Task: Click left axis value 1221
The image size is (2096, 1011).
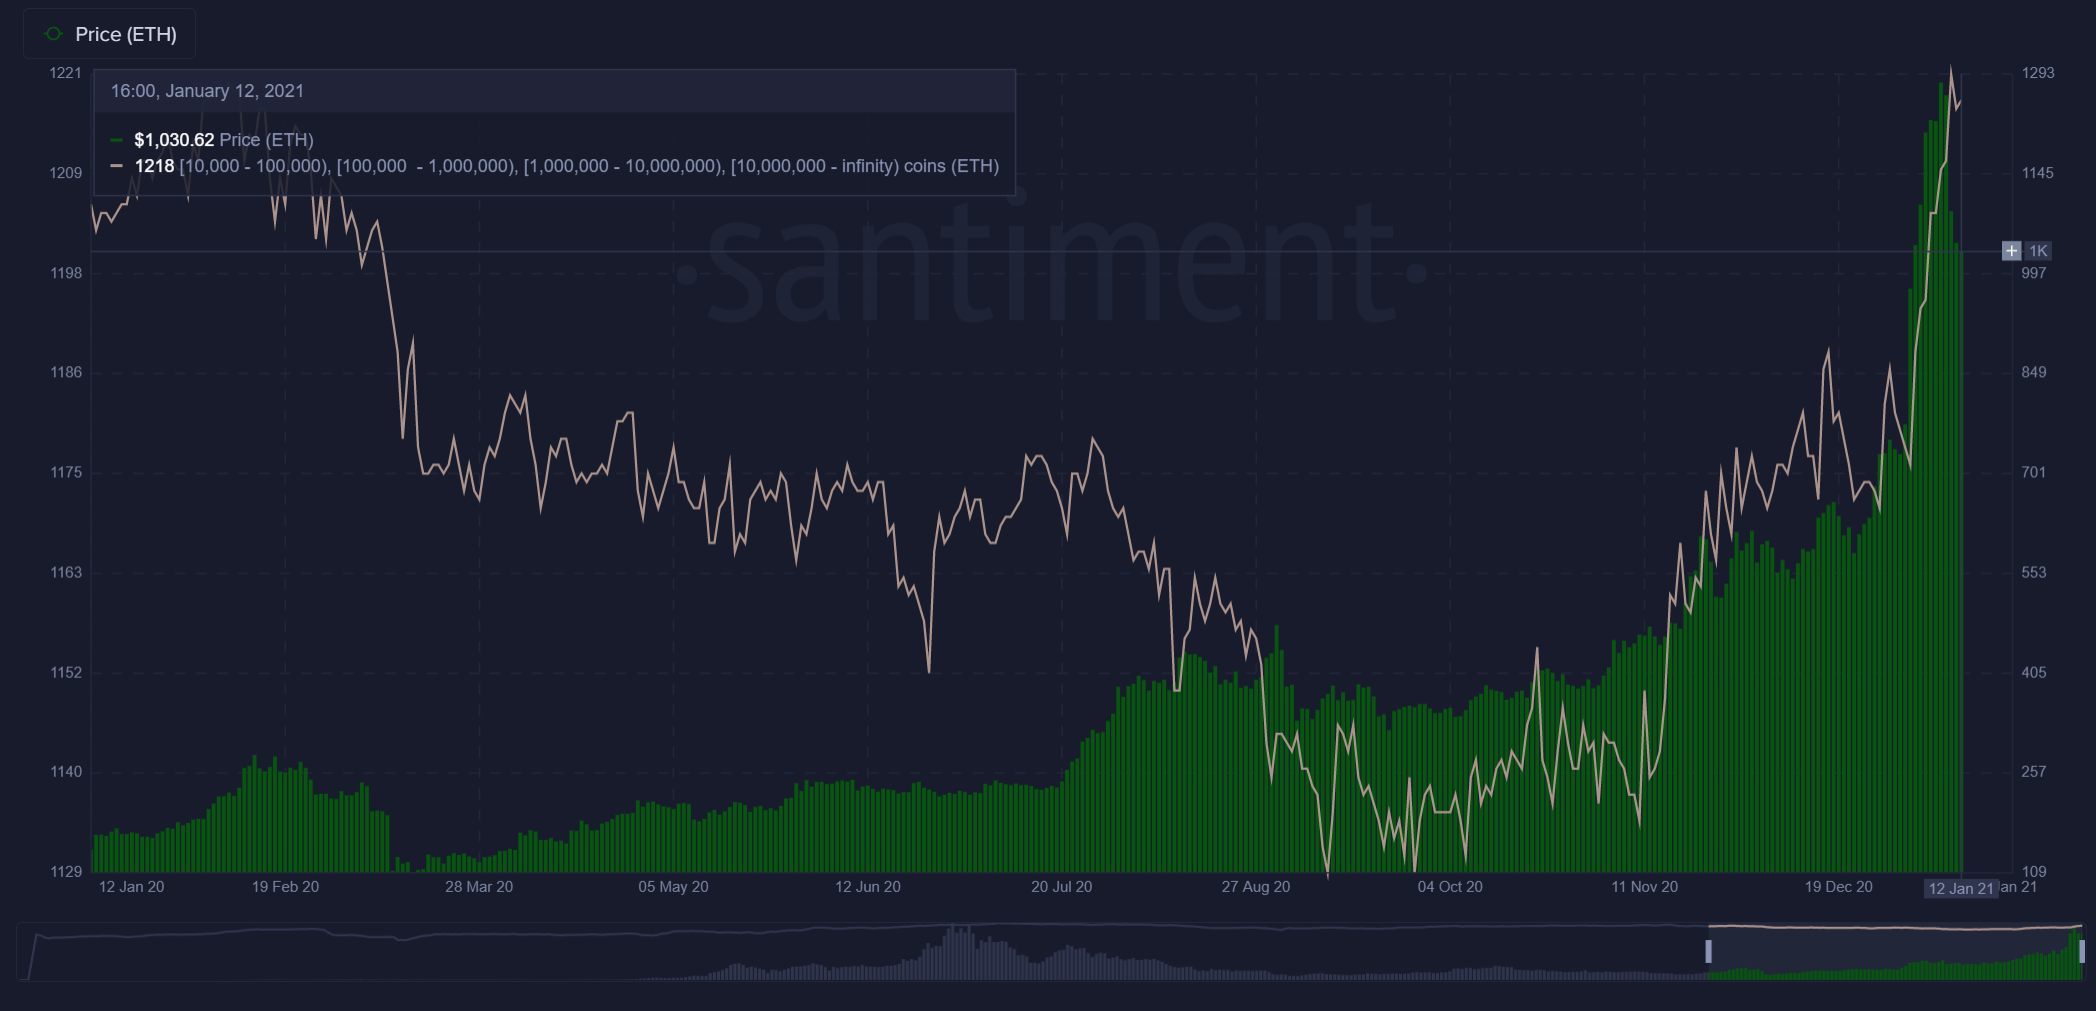Action: point(66,73)
